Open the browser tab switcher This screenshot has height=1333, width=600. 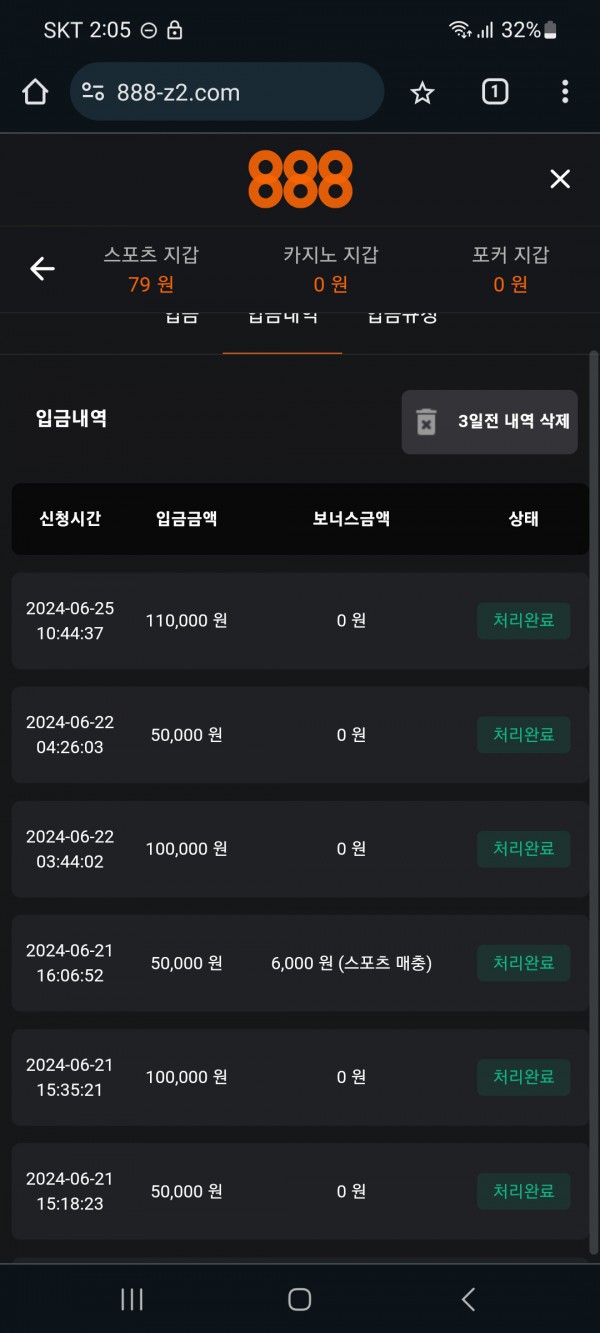495,93
